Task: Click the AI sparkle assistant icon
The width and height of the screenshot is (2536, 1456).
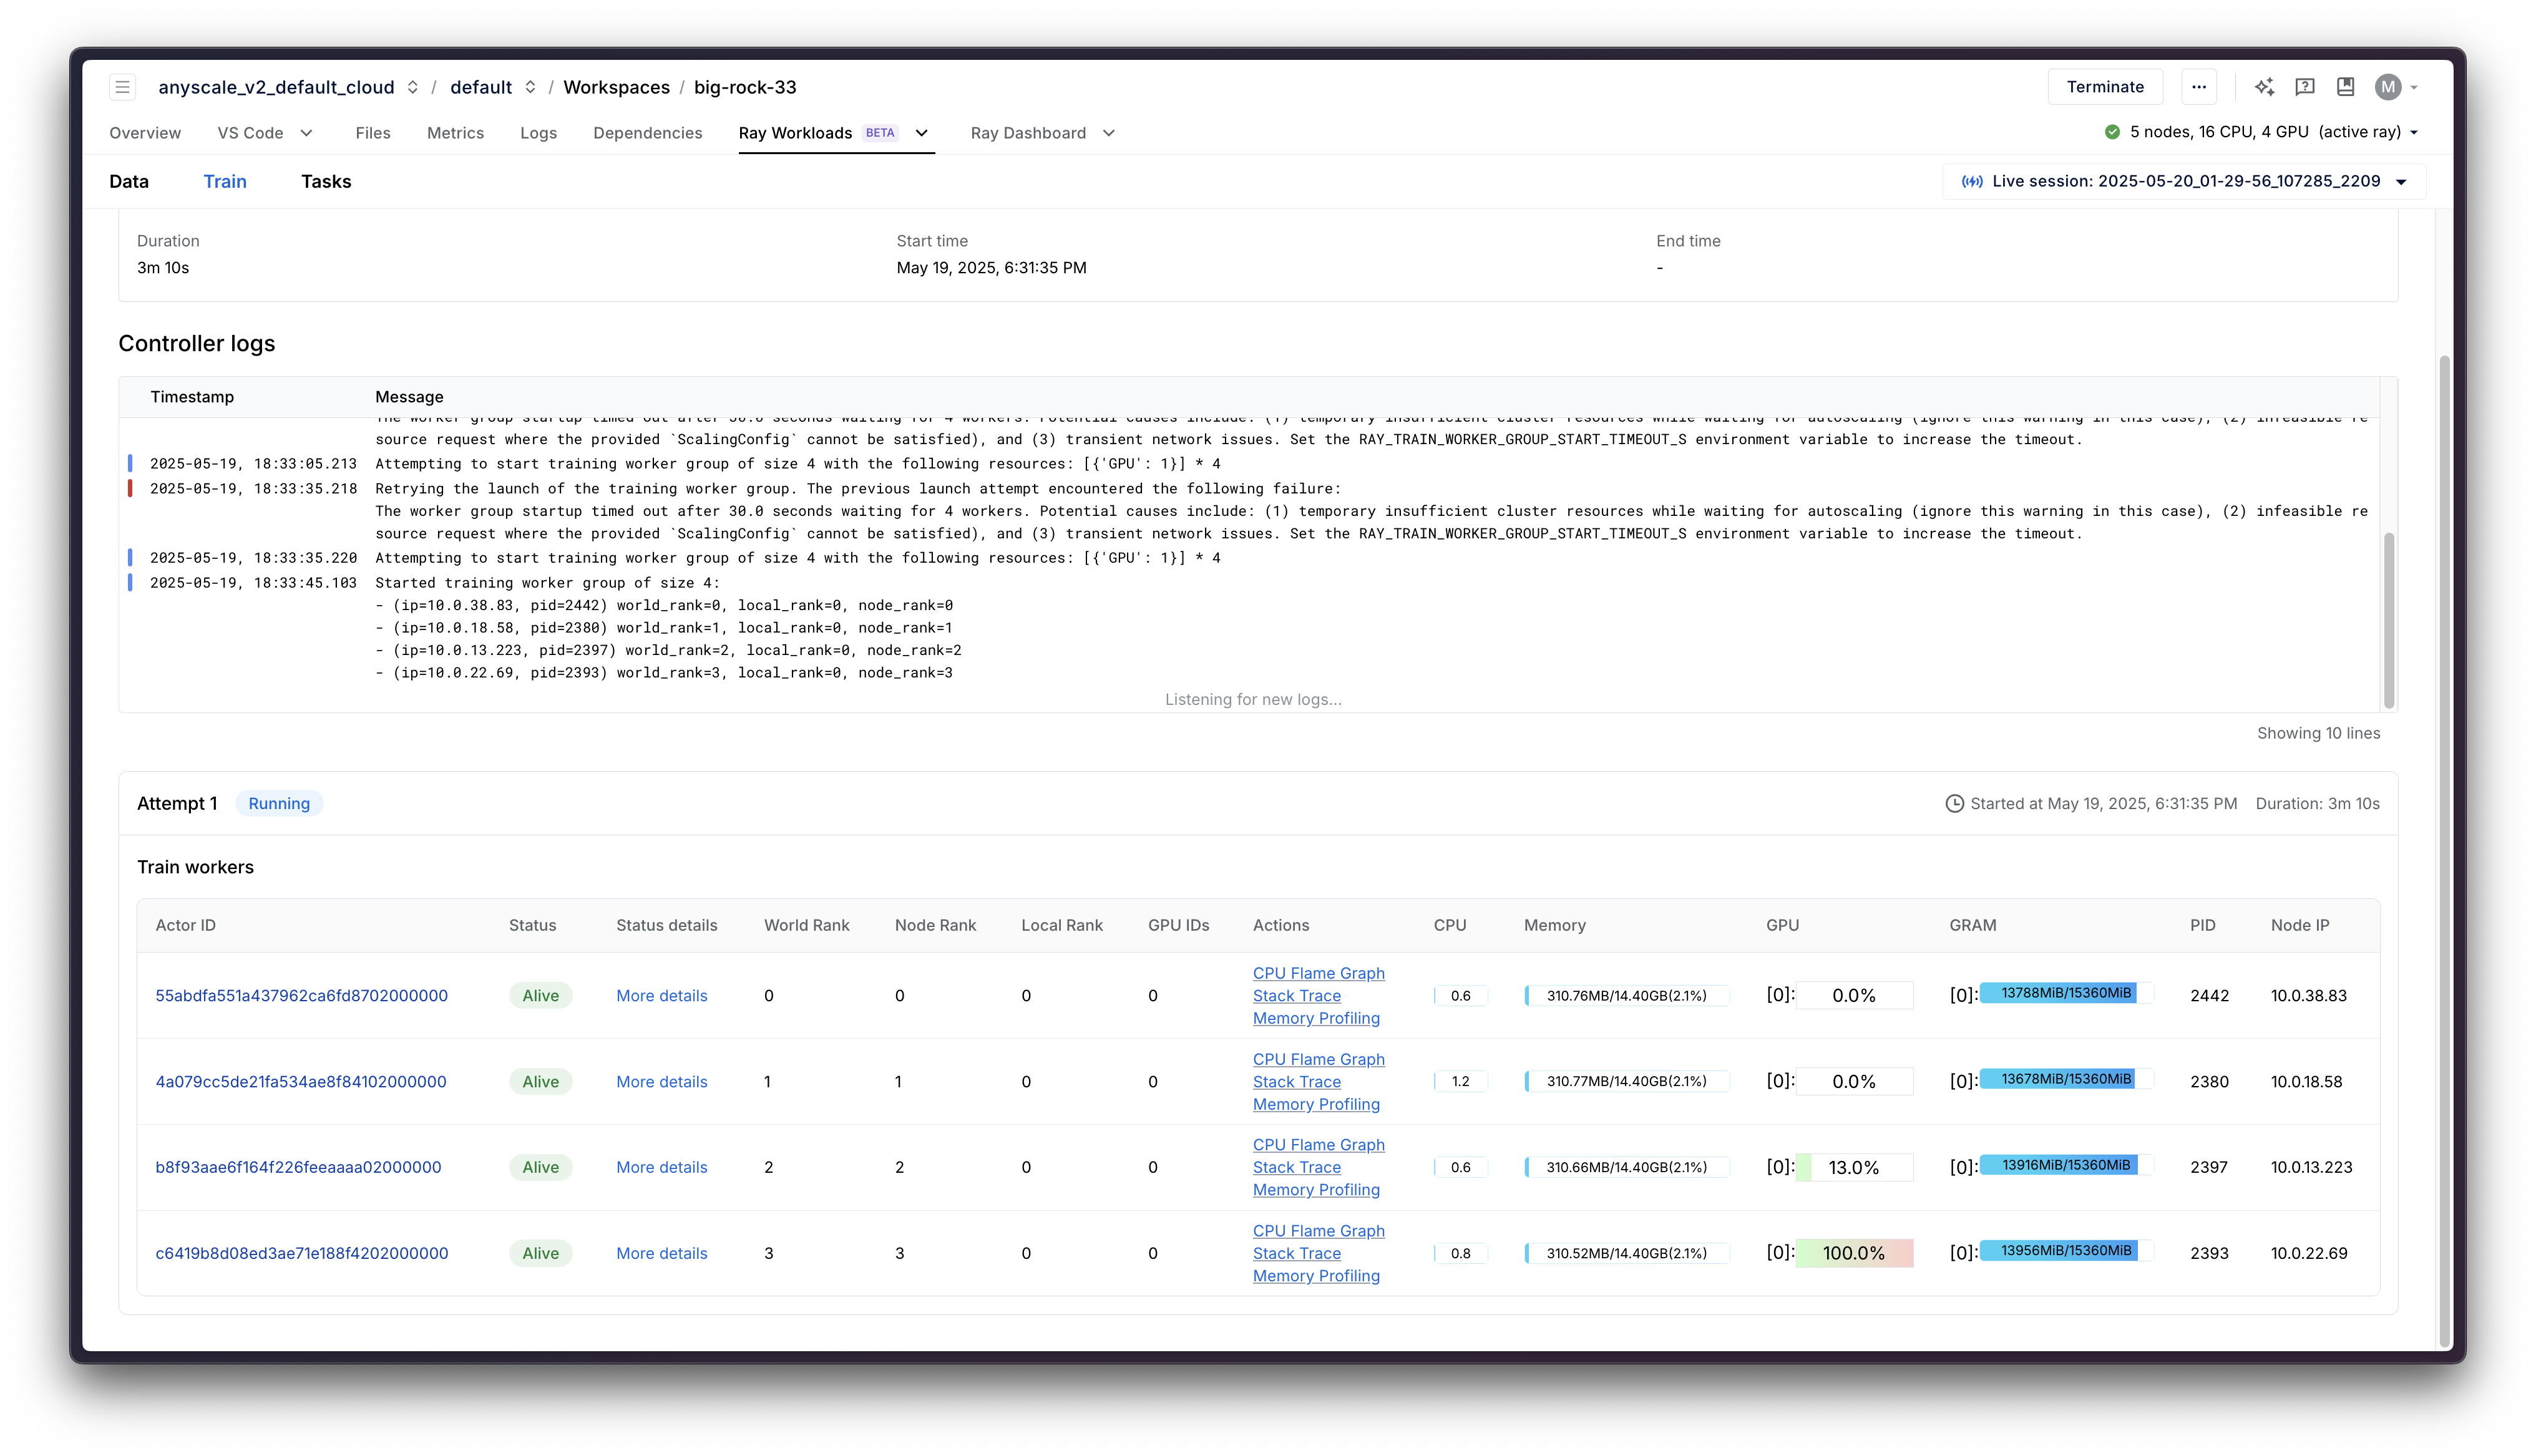Action: click(2264, 87)
